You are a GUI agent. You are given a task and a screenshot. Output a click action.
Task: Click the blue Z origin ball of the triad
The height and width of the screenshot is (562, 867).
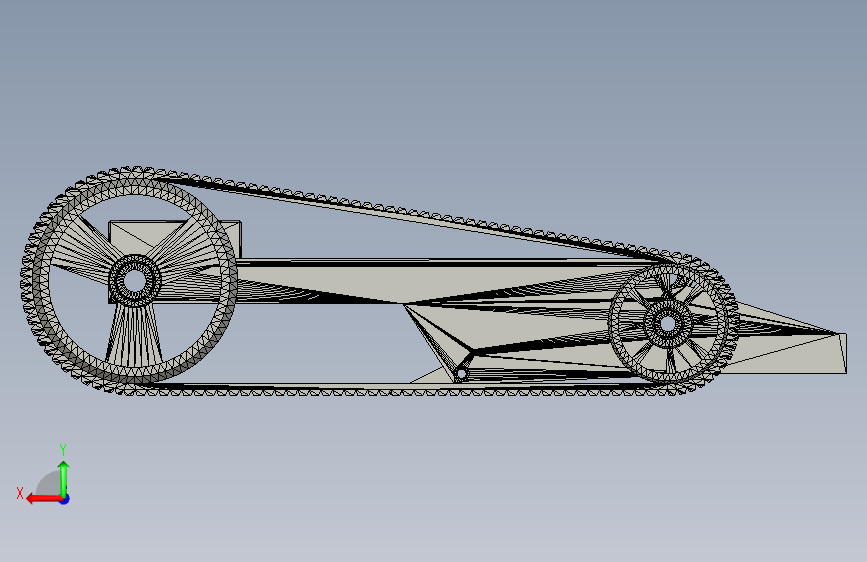[65, 499]
